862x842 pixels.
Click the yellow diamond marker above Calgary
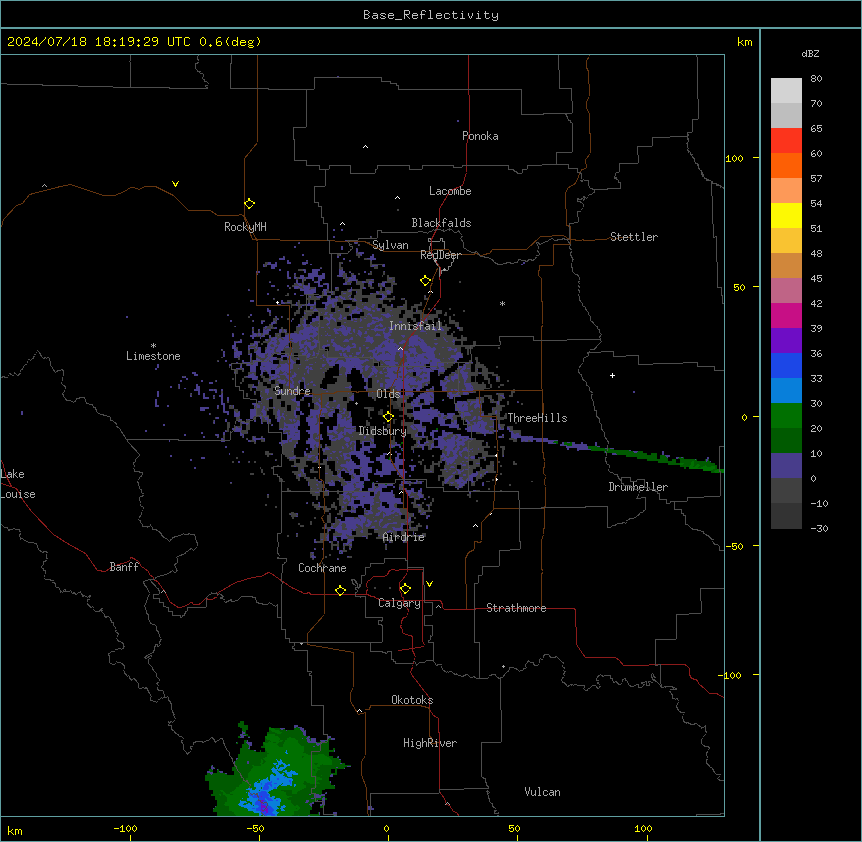pyautogui.click(x=405, y=589)
